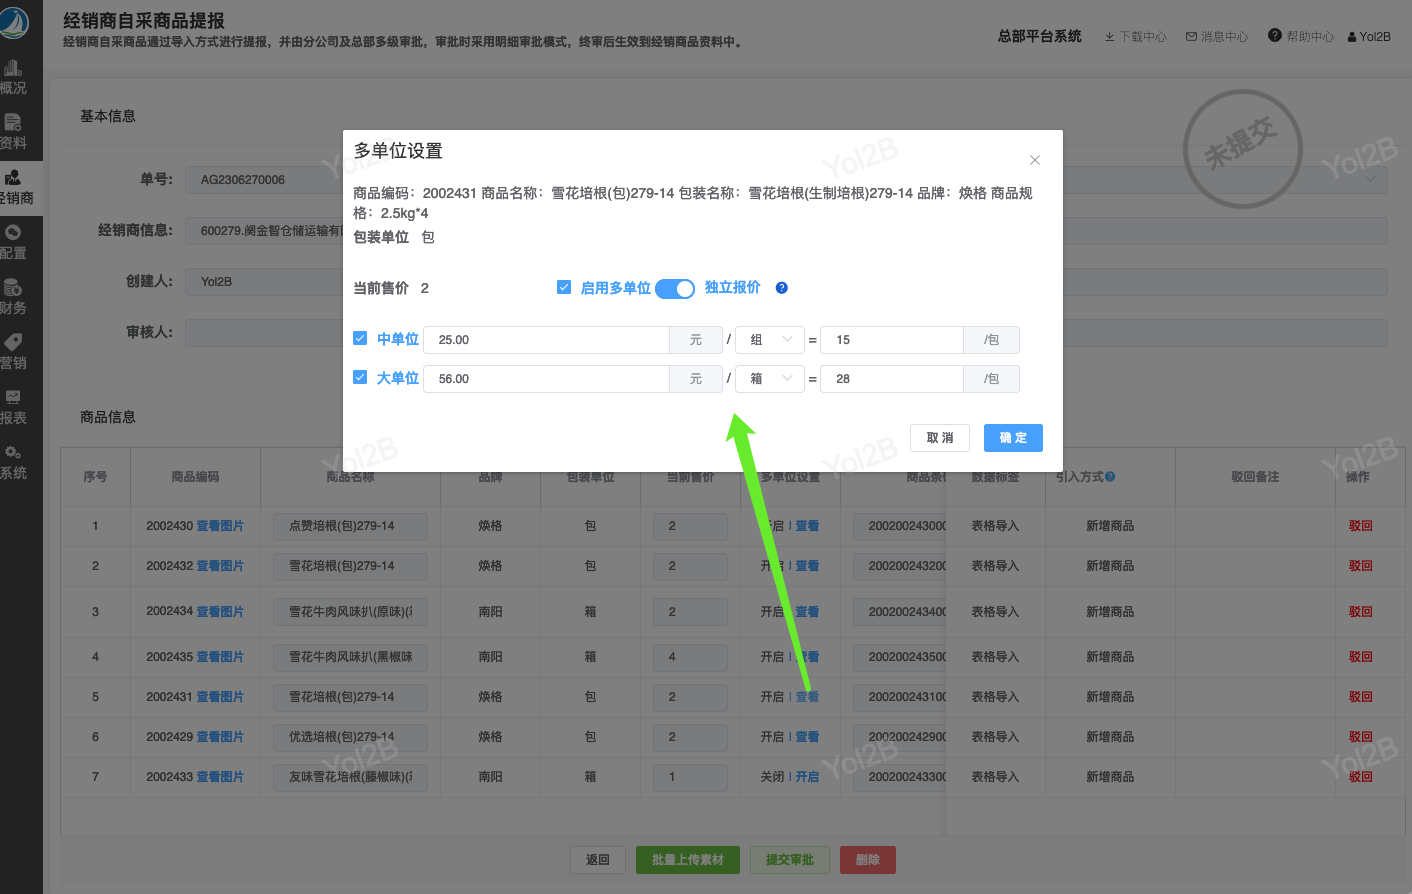Click the 创建人 field showing Yol2B
Viewport: 1412px width, 894px height.
tap(264, 282)
